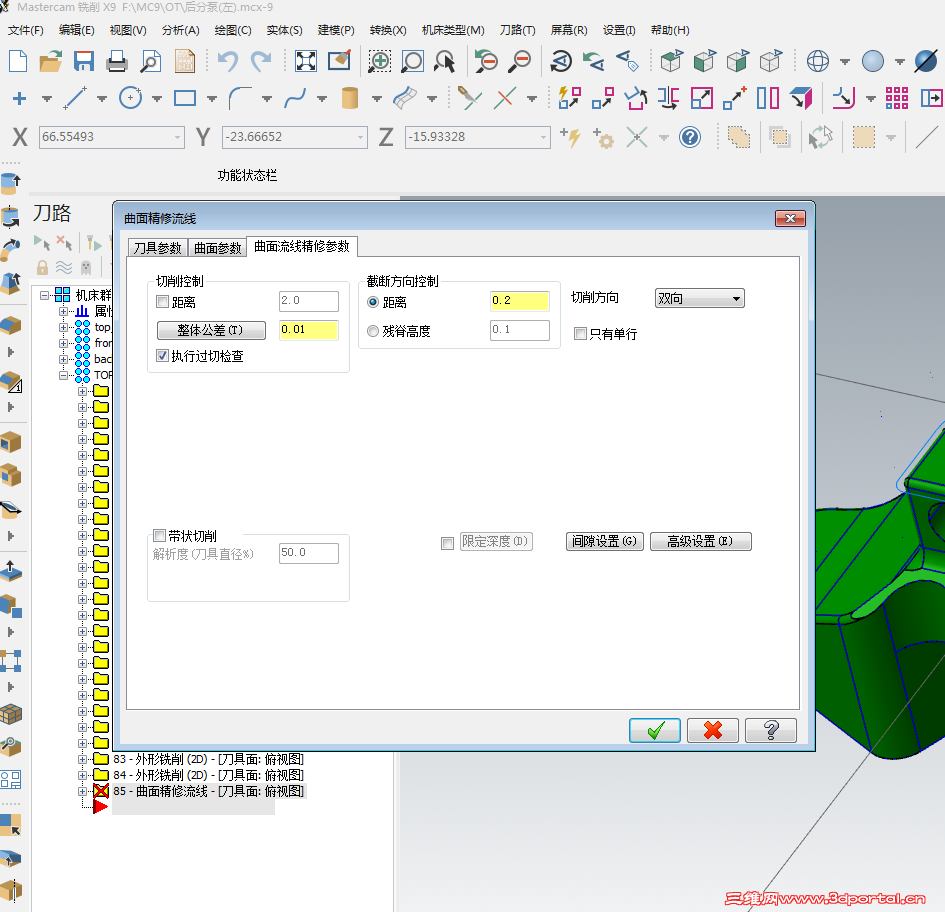Image resolution: width=945 pixels, height=912 pixels.
Task: Open the 帮助(H) menu
Action: click(x=670, y=30)
